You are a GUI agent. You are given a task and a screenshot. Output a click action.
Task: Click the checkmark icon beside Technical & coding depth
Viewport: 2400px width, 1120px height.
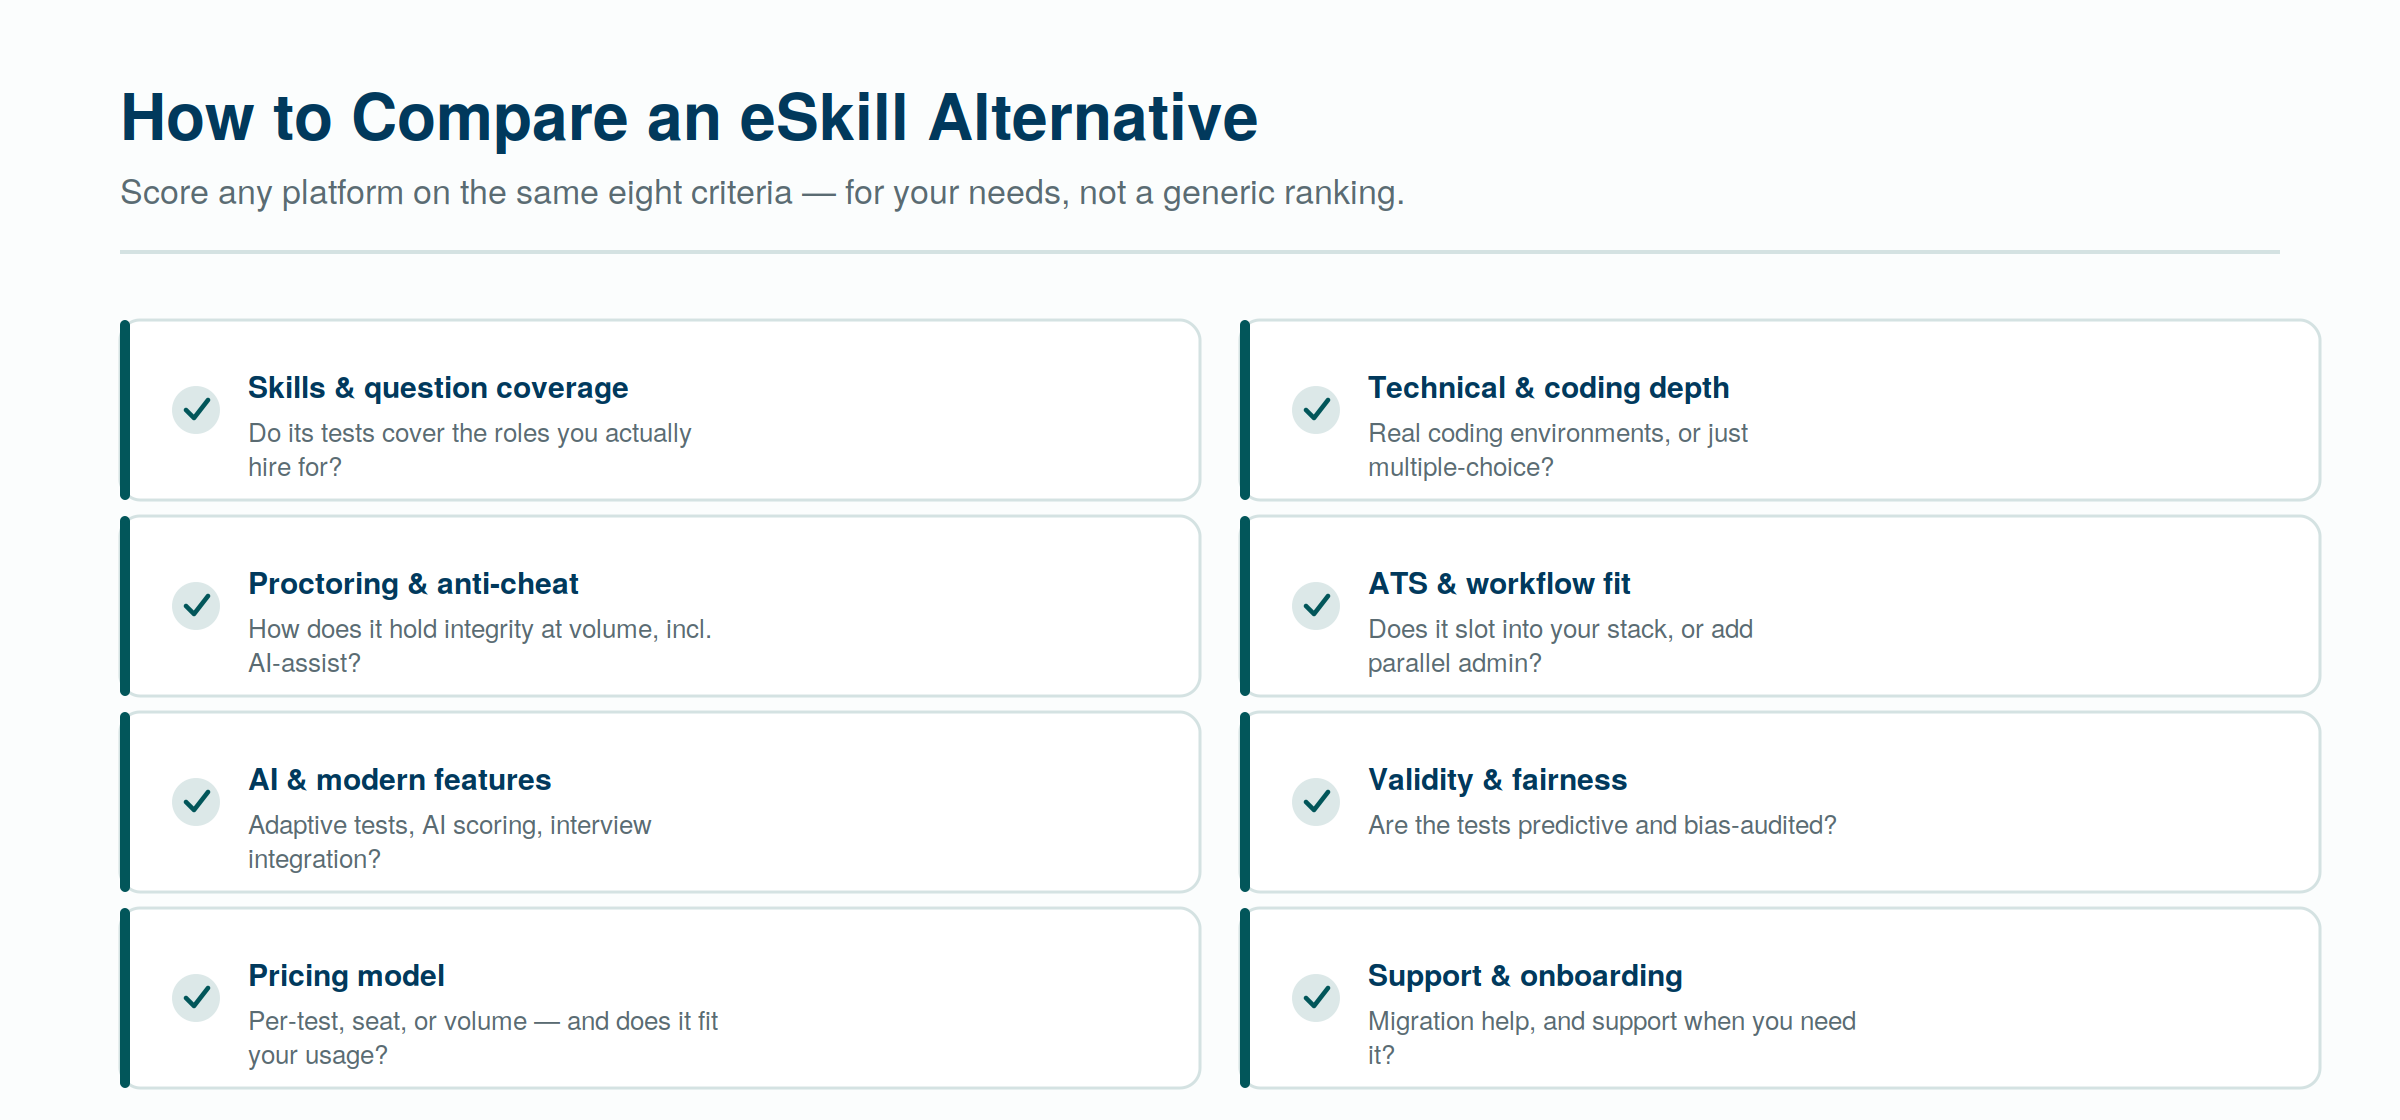tap(1316, 410)
